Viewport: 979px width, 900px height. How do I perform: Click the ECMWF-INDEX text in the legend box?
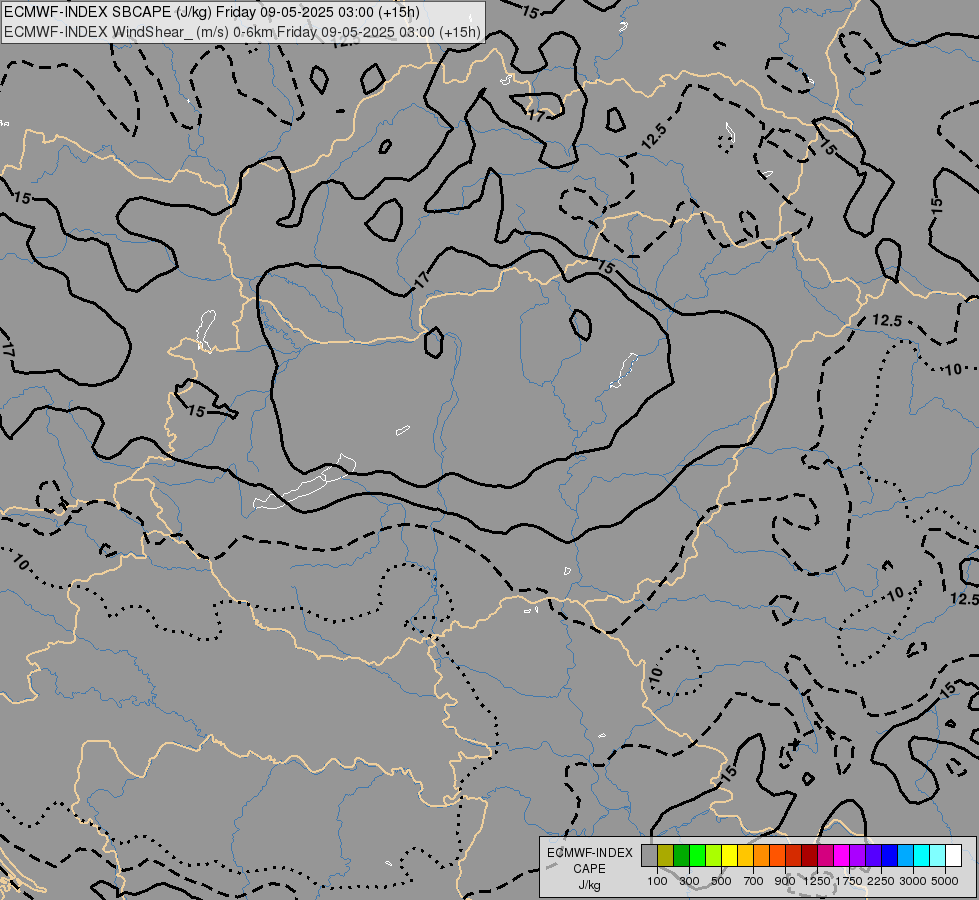click(590, 853)
